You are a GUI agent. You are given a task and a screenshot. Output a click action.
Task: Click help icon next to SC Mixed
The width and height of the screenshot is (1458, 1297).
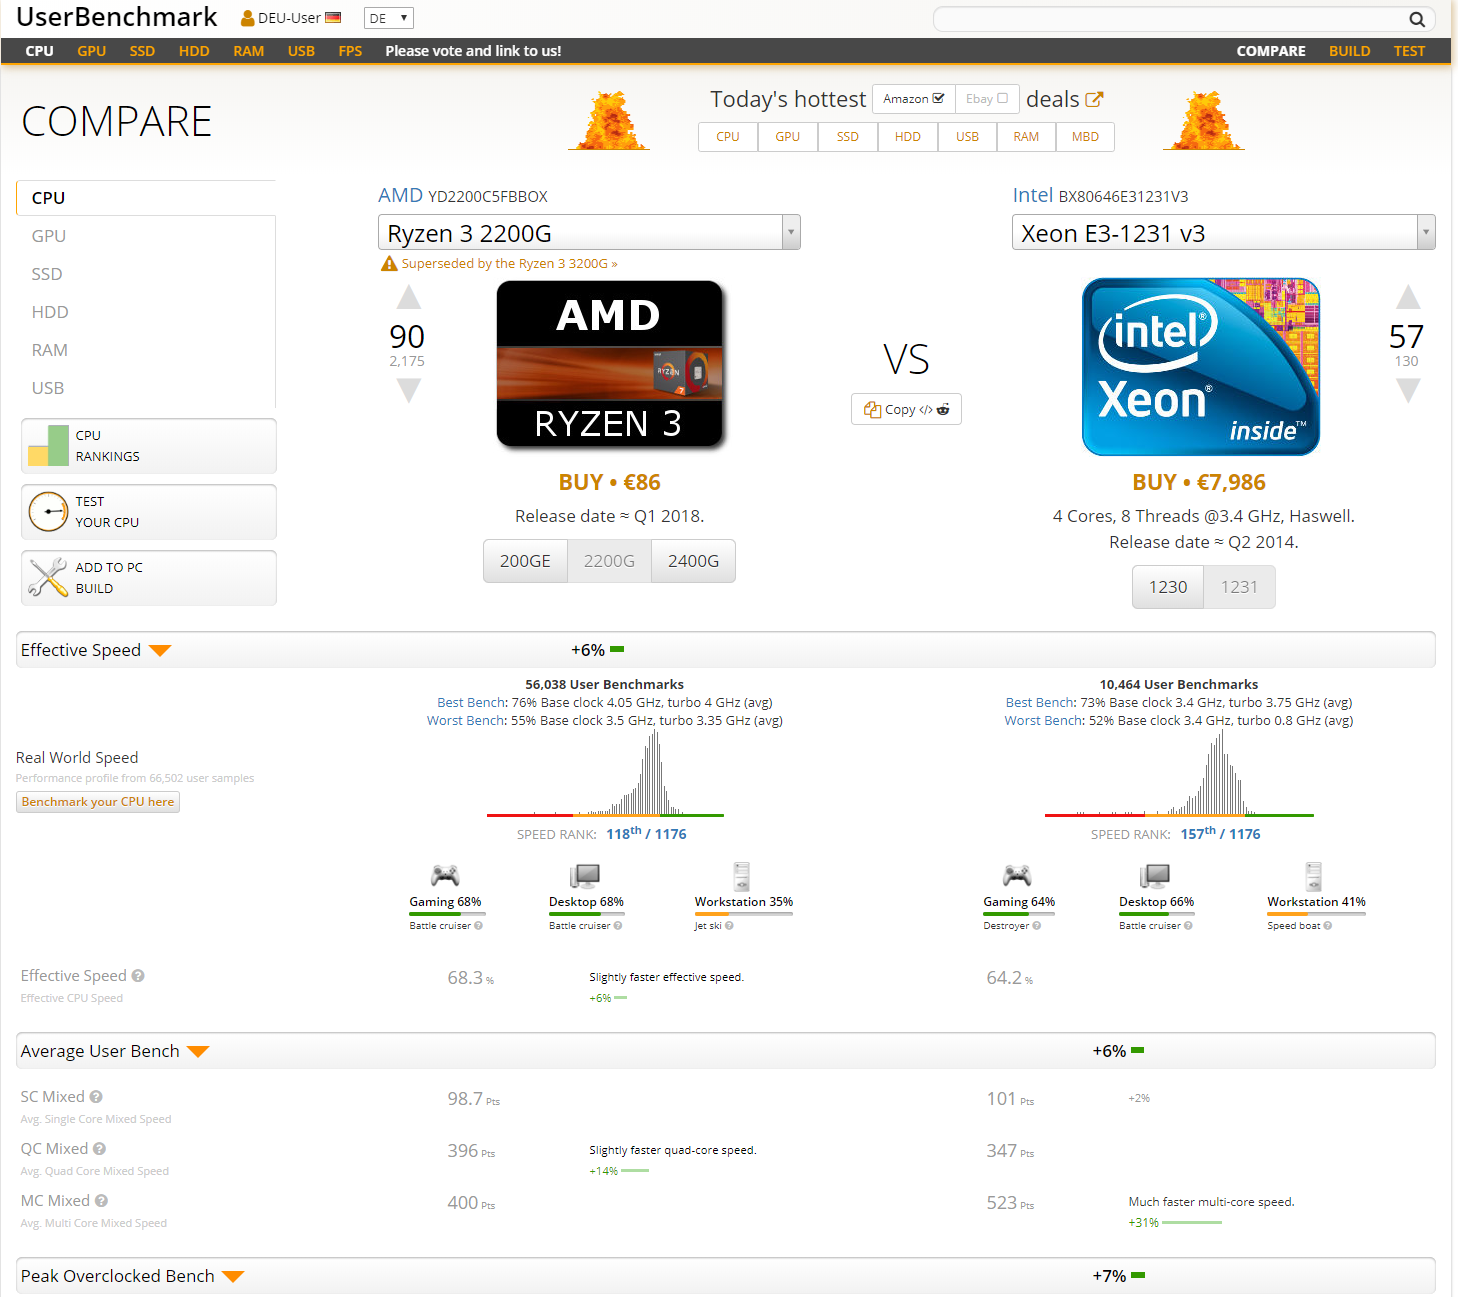[96, 1097]
